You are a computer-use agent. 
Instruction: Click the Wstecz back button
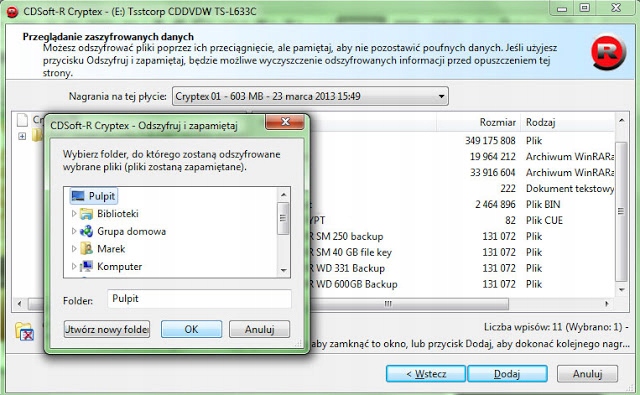click(x=426, y=374)
